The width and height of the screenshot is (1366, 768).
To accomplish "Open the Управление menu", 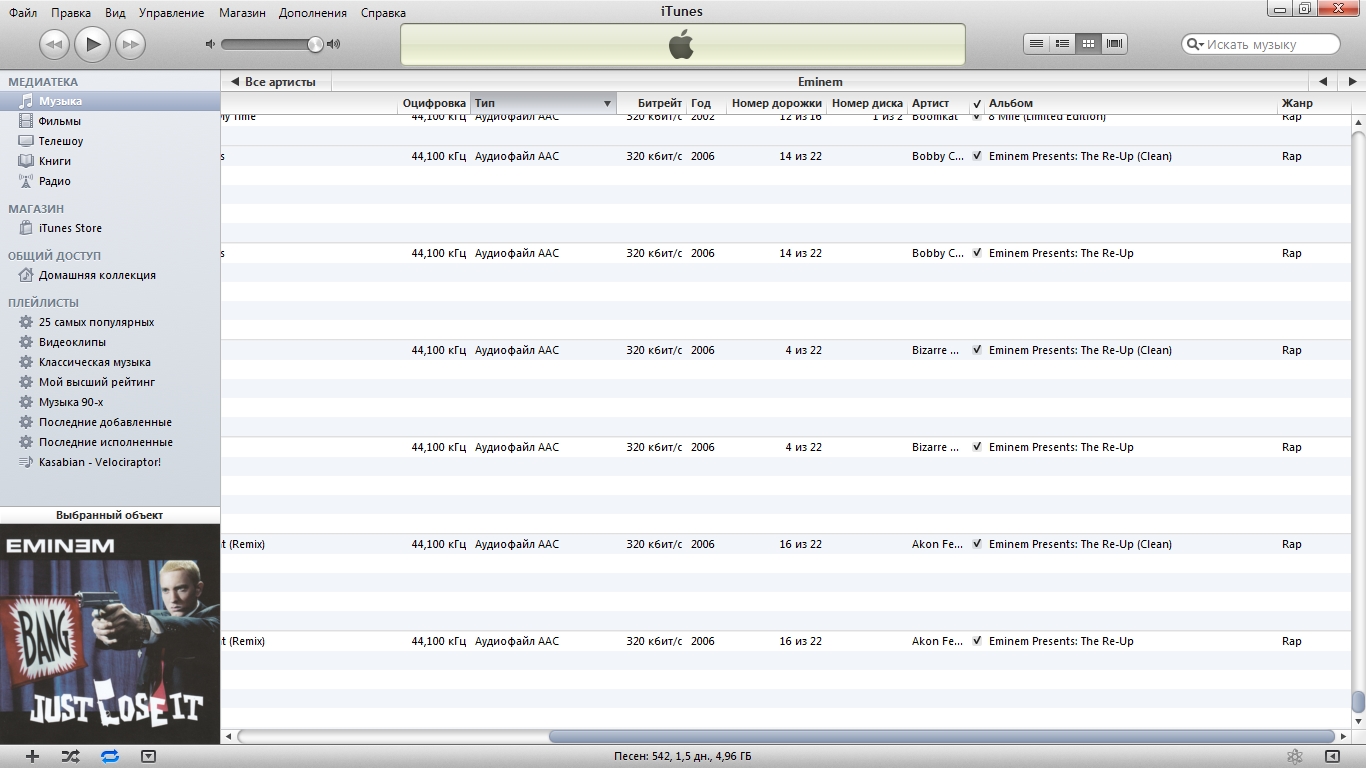I will 172,13.
